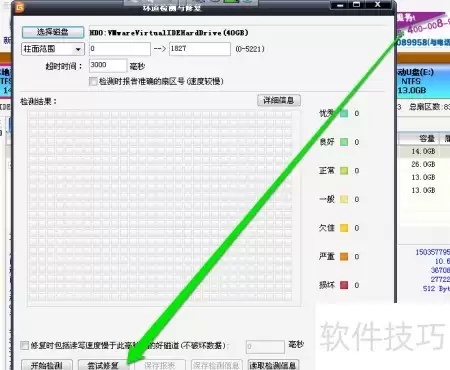Open the 柱面范围 dropdown
Image resolution: width=450 pixels, height=370 pixels.
click(x=53, y=49)
